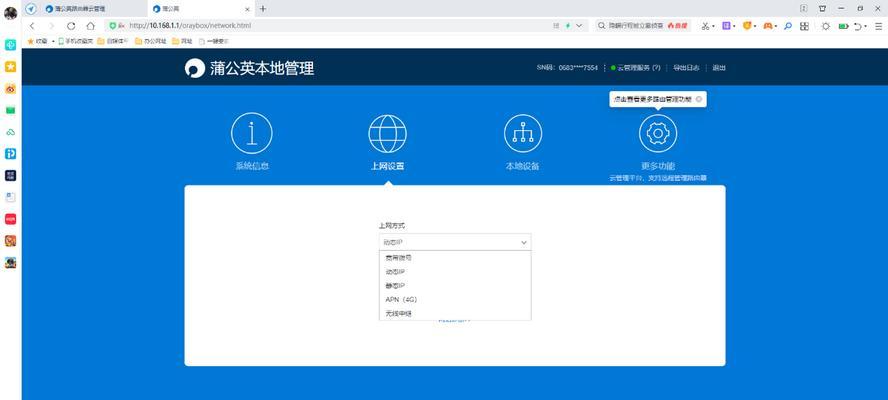
Task: Open the 更多功能 gear icon
Action: (x=658, y=133)
